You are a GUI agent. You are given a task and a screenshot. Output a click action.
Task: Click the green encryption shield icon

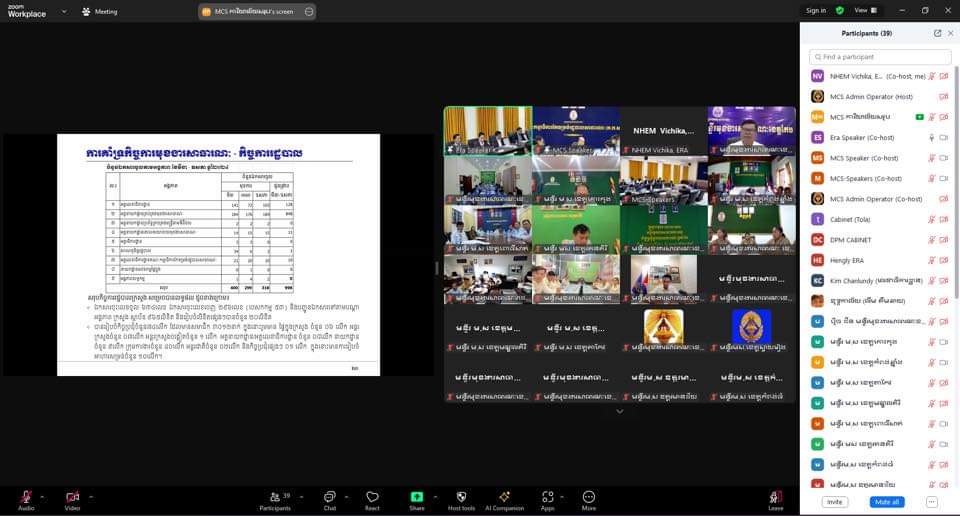point(839,11)
